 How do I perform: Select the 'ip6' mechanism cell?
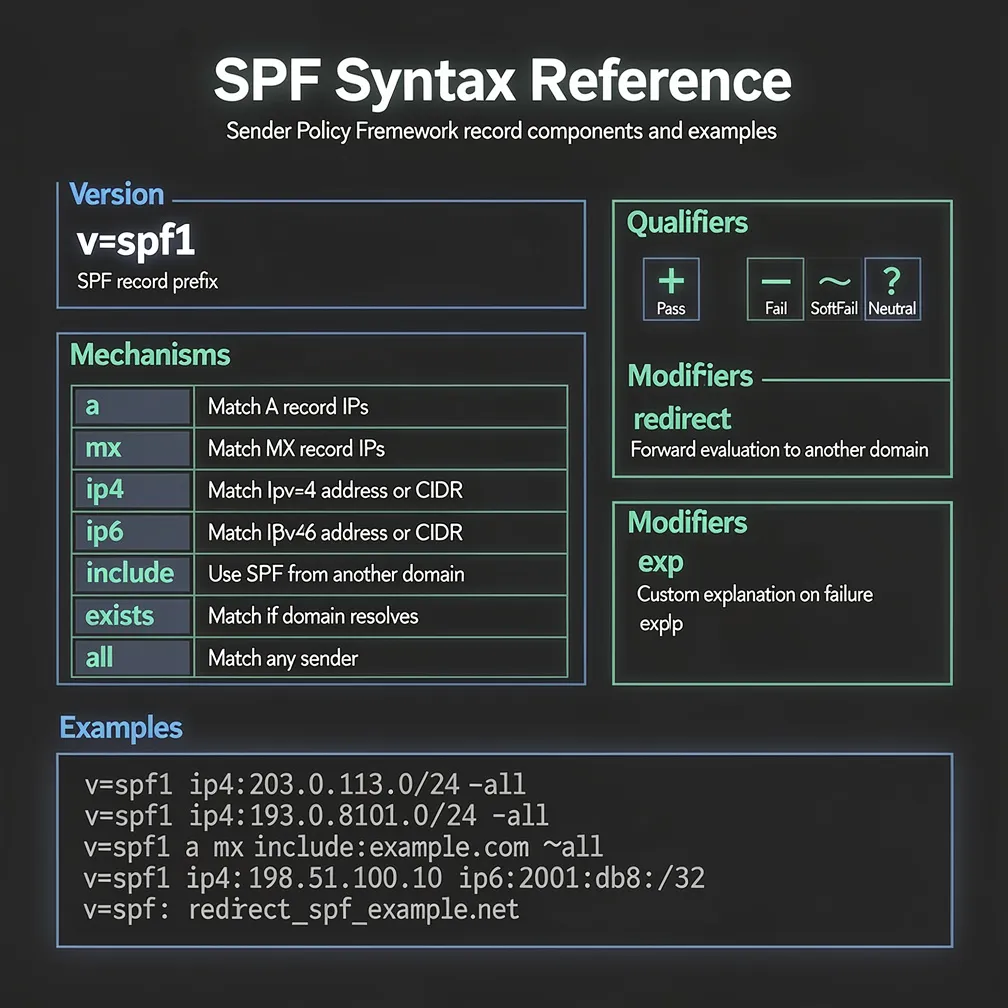(x=132, y=532)
